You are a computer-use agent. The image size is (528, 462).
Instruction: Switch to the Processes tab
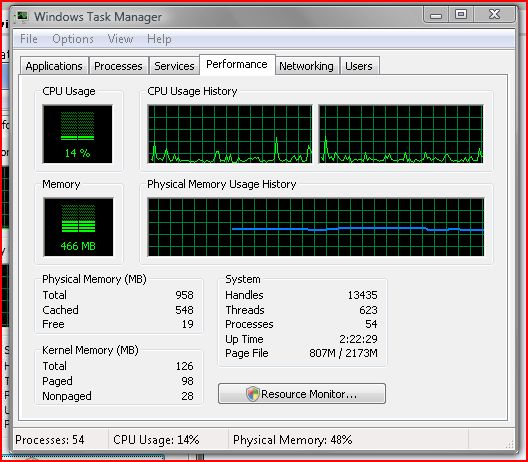(118, 66)
